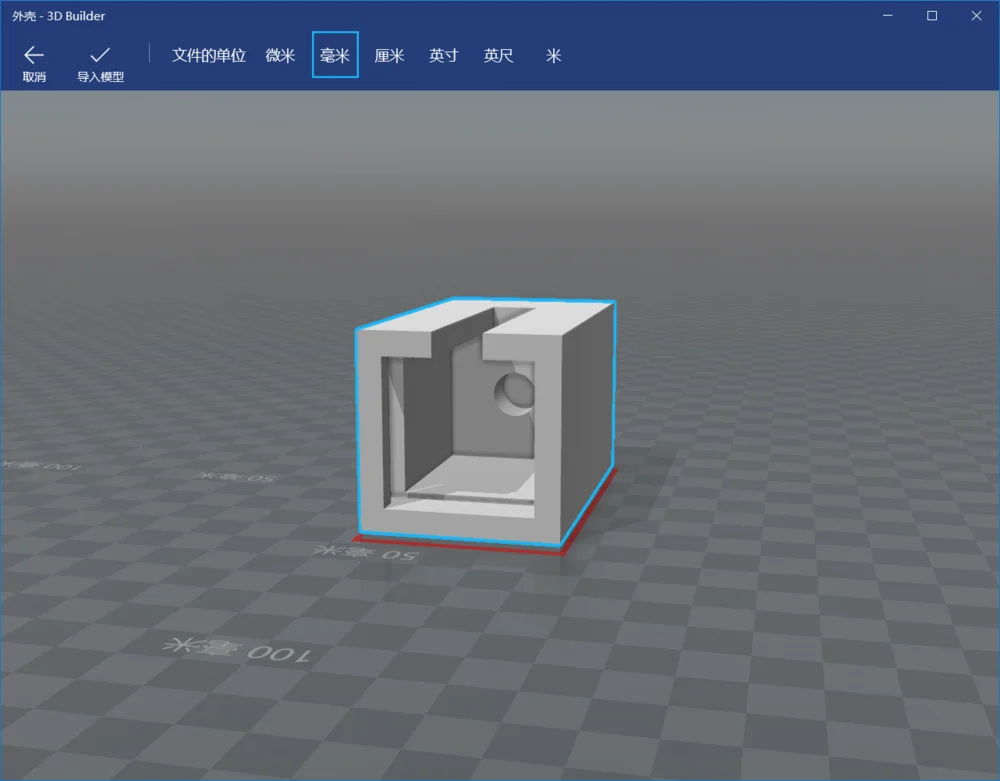Minimize the 3D Builder window
Screen dimensions: 1000x781
click(x=888, y=15)
